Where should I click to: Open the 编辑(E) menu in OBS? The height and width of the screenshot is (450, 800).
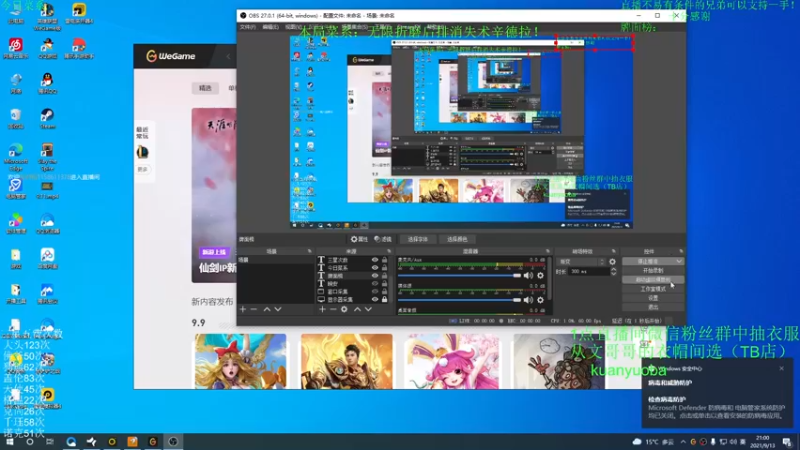pyautogui.click(x=270, y=27)
